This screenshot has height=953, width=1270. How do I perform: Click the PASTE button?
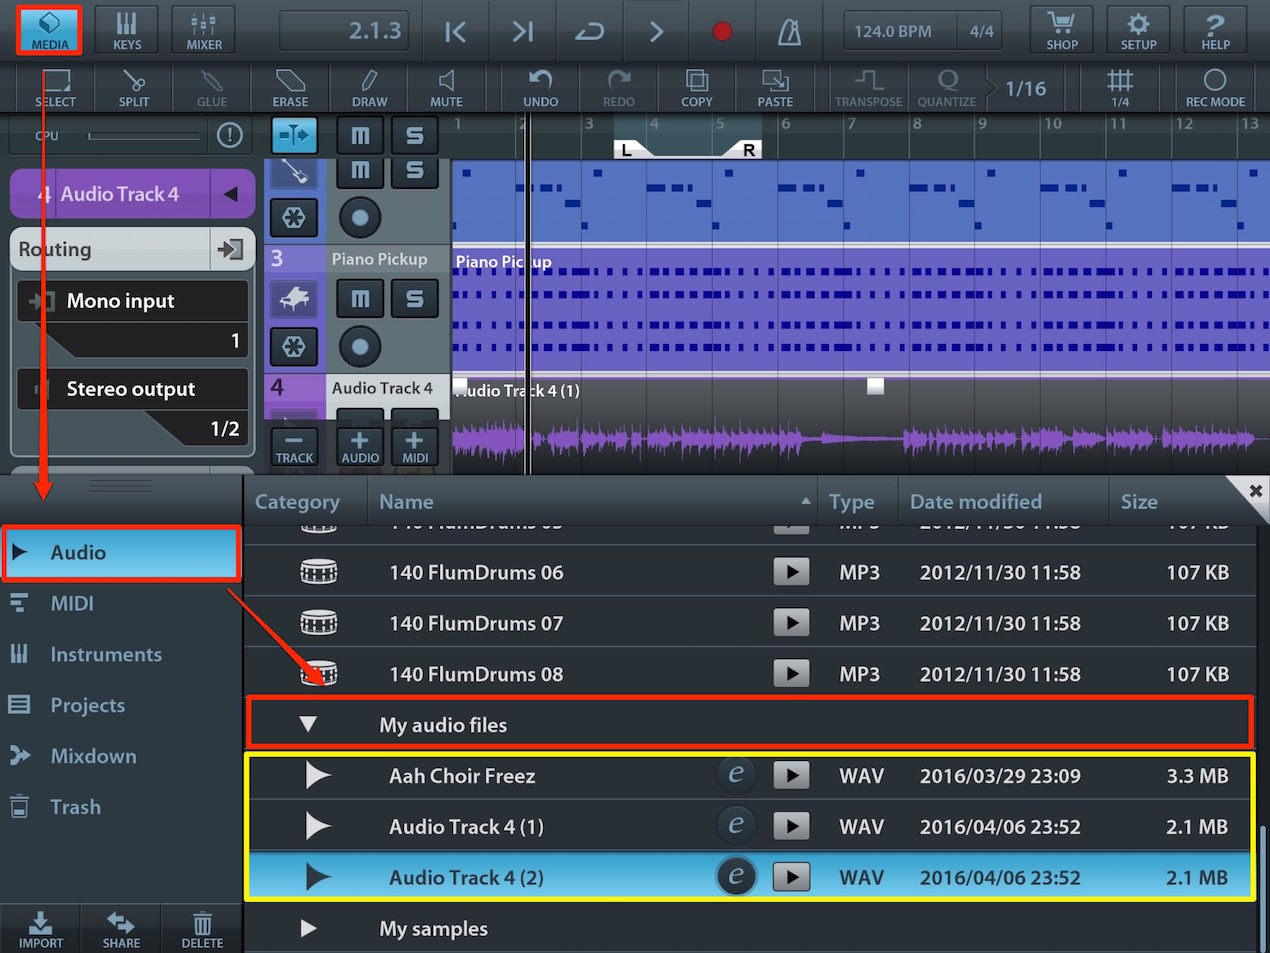(x=775, y=88)
